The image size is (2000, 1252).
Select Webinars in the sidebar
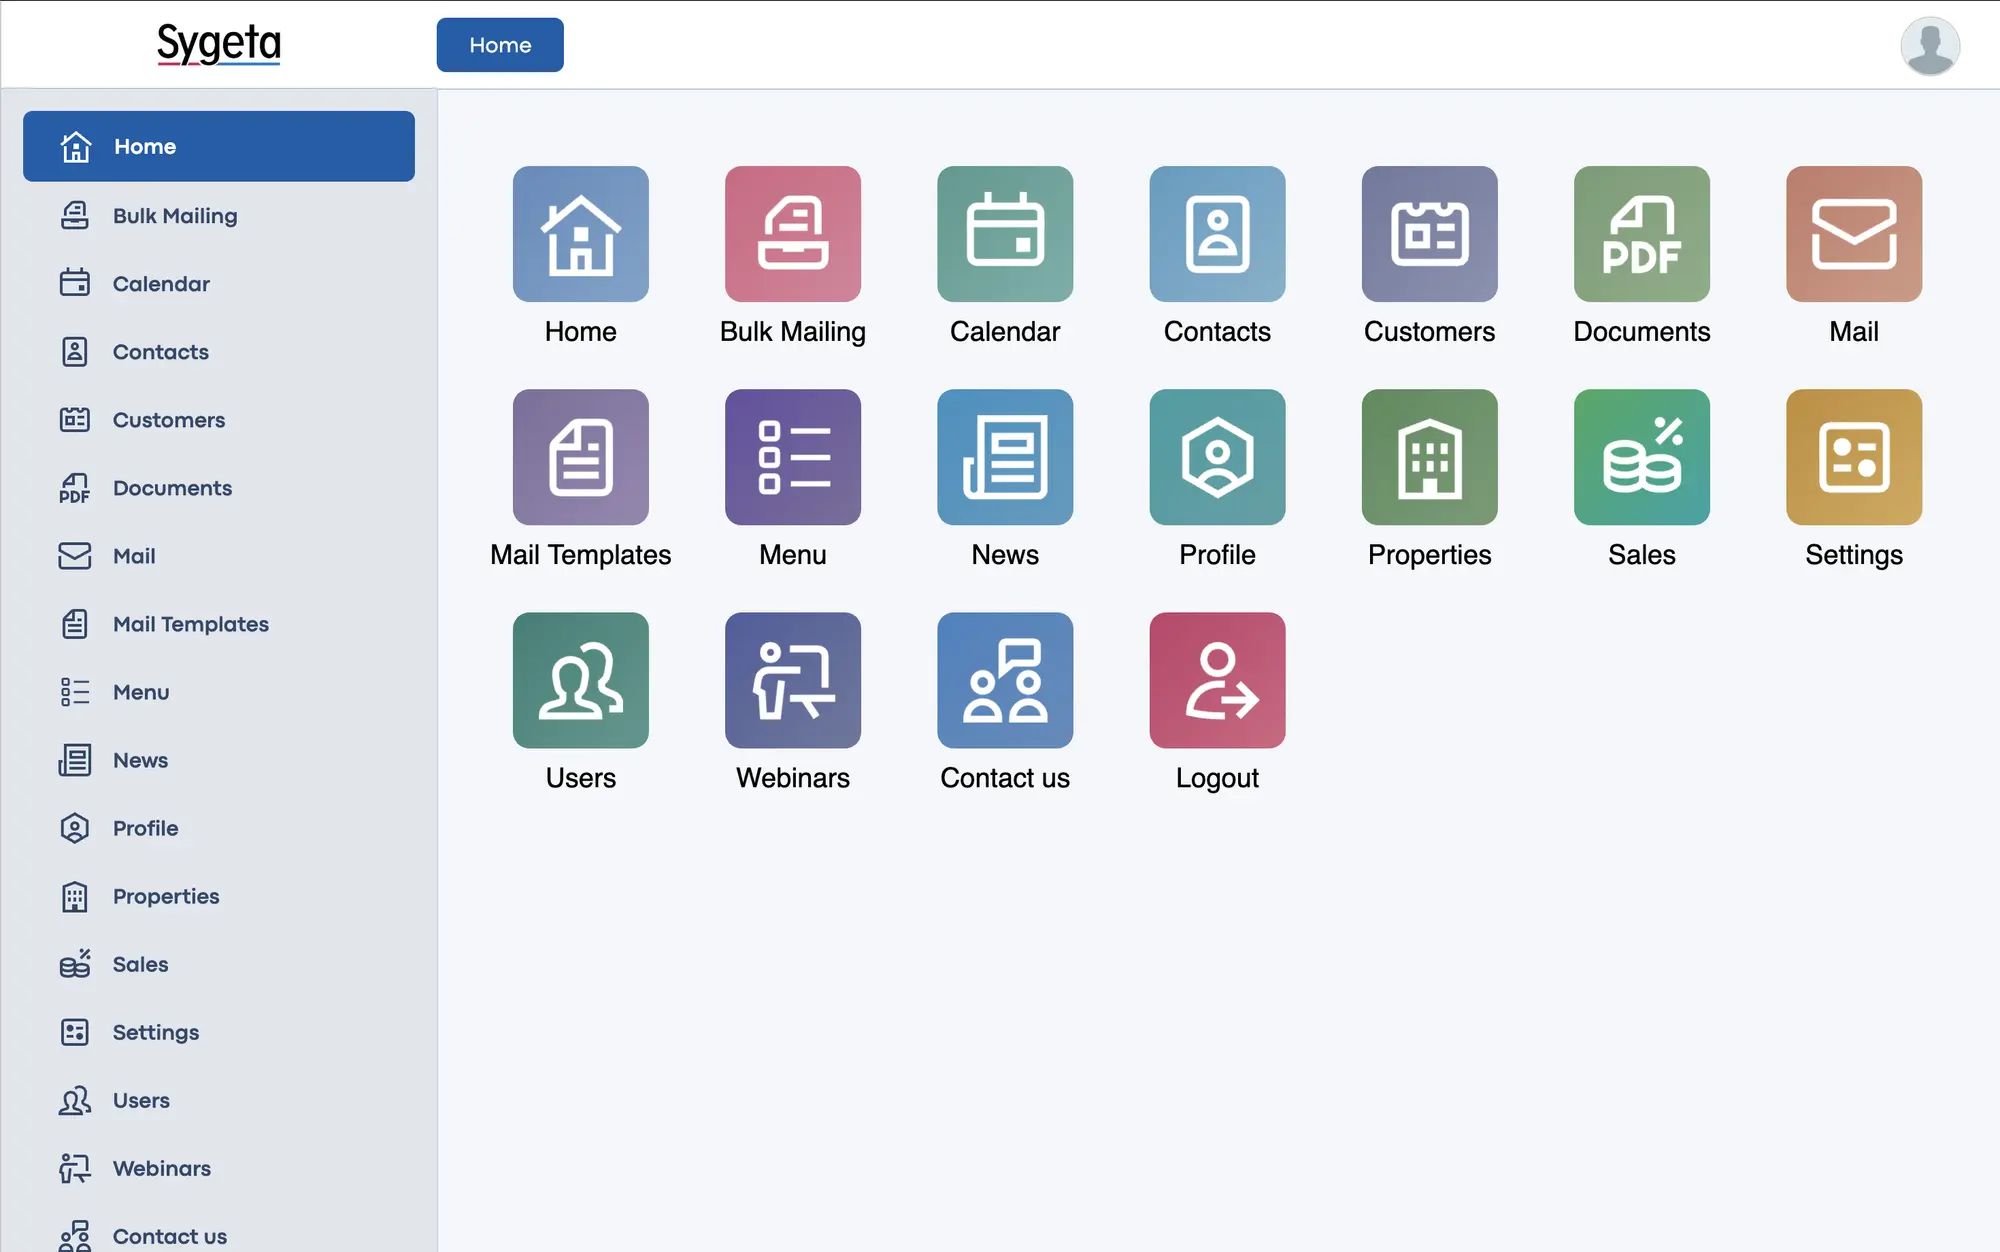pyautogui.click(x=219, y=1167)
